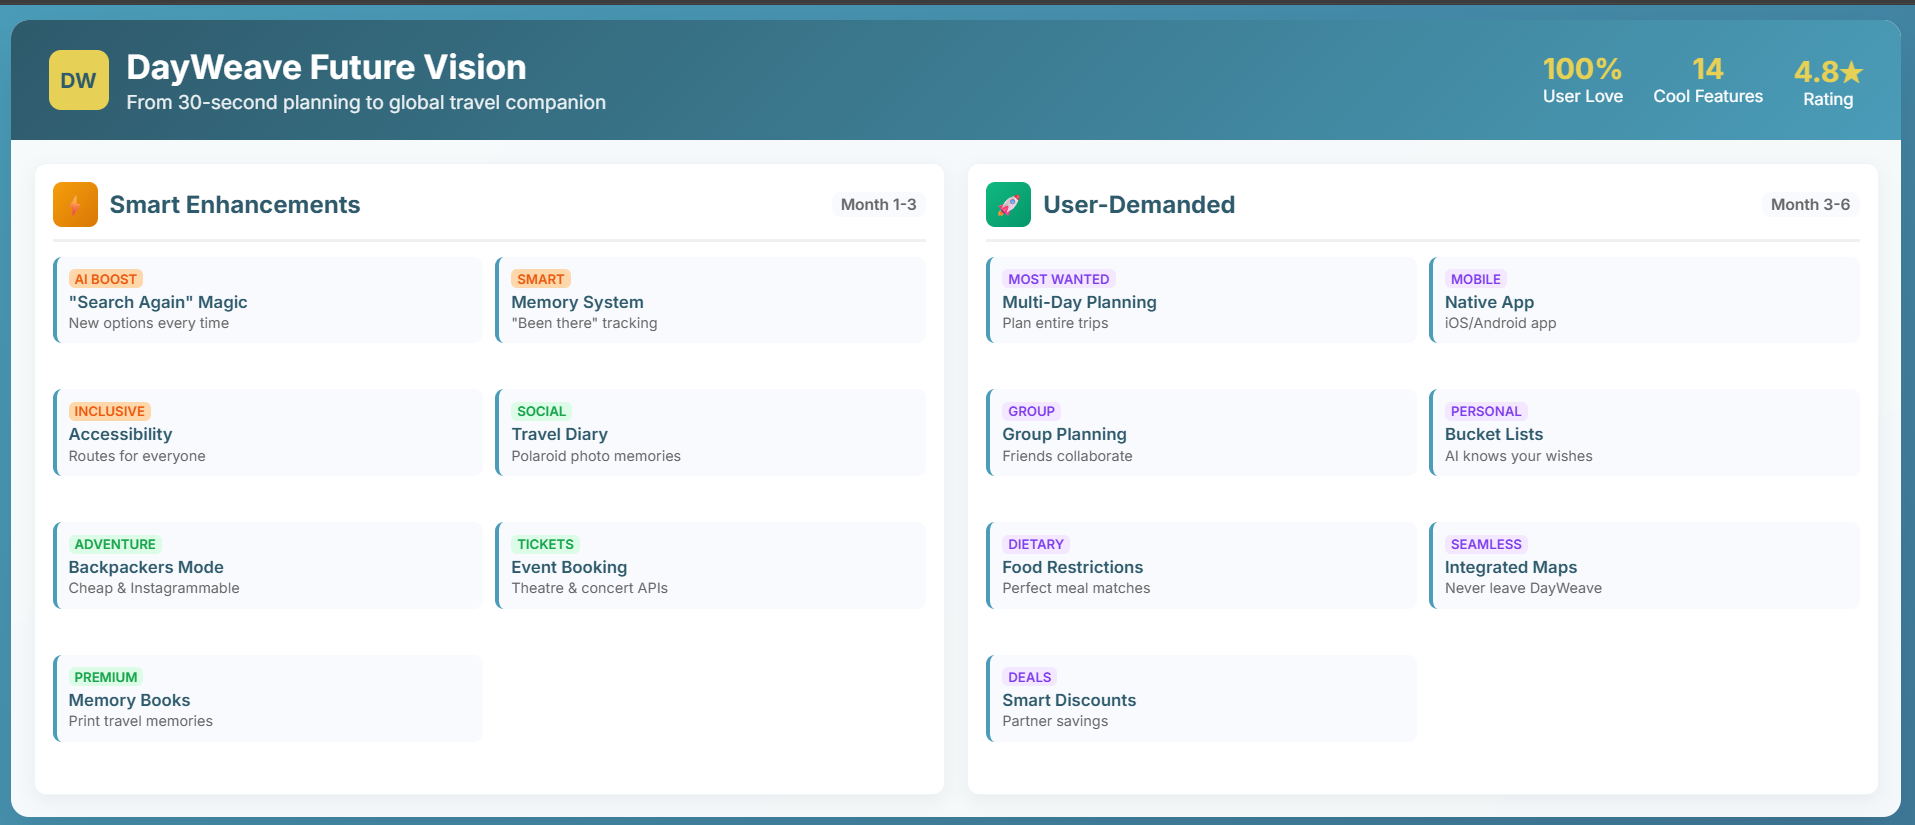This screenshot has height=825, width=1915.
Task: Select the Integrated Maps card
Action: 1644,565
